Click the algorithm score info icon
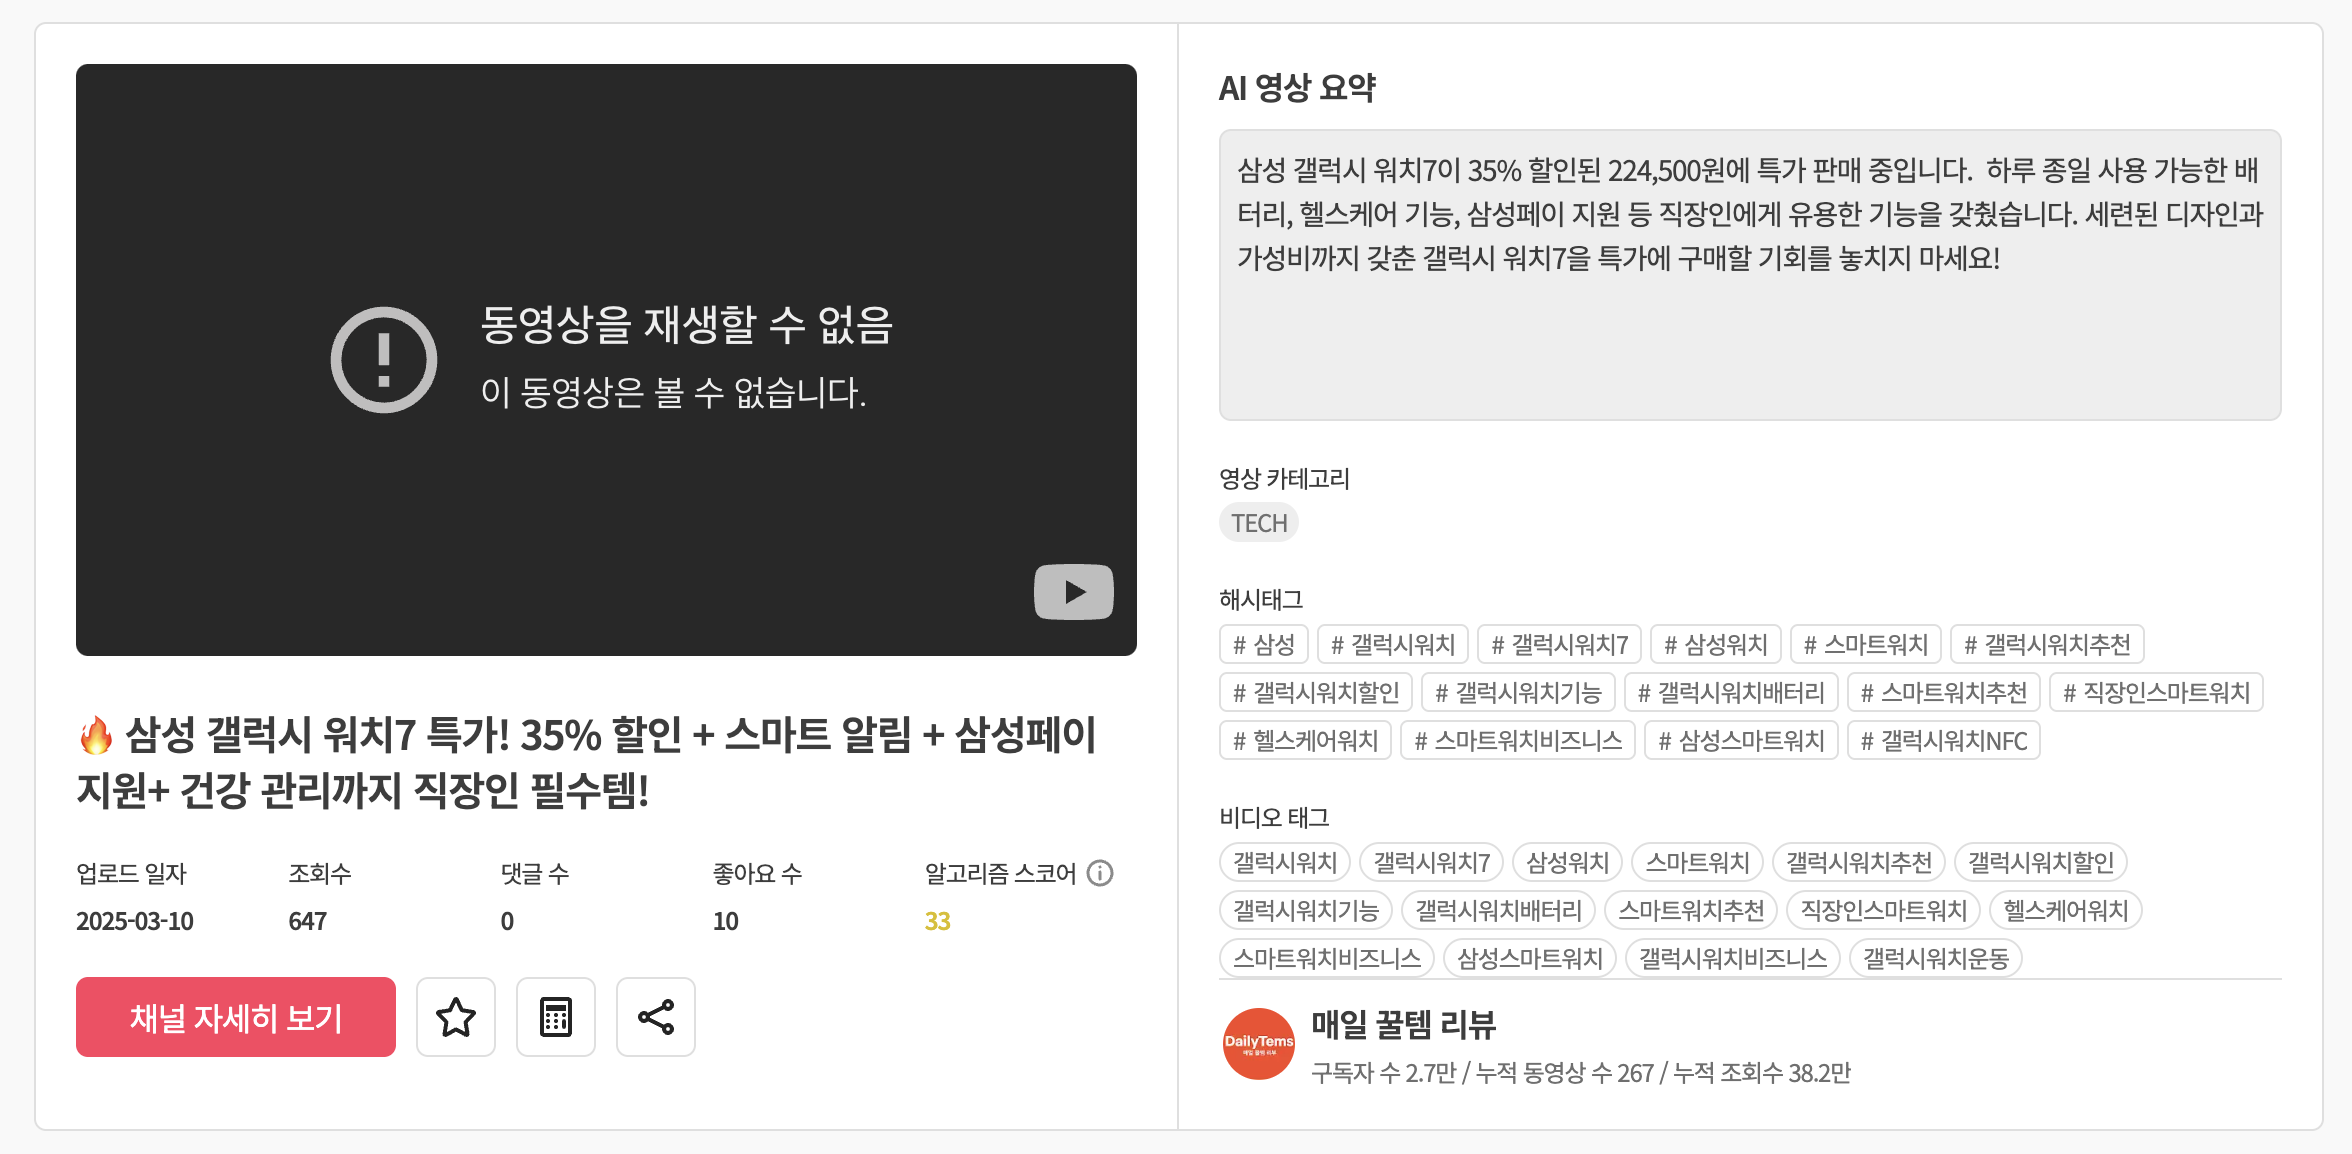Viewport: 2352px width, 1154px height. tap(1100, 873)
